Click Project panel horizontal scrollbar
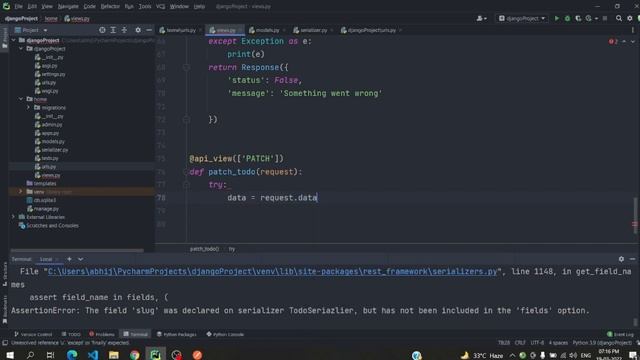This screenshot has height=360, width=640. (x=77, y=250)
